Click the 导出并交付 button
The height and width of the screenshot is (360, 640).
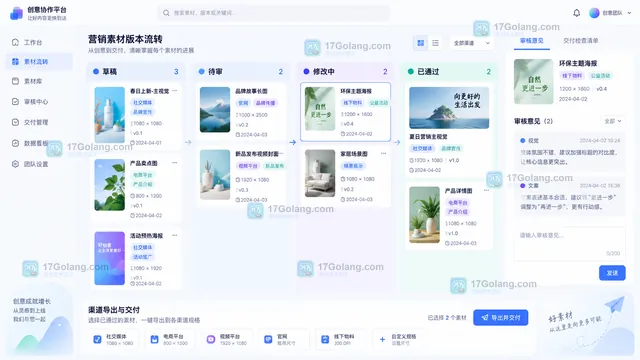point(501,318)
